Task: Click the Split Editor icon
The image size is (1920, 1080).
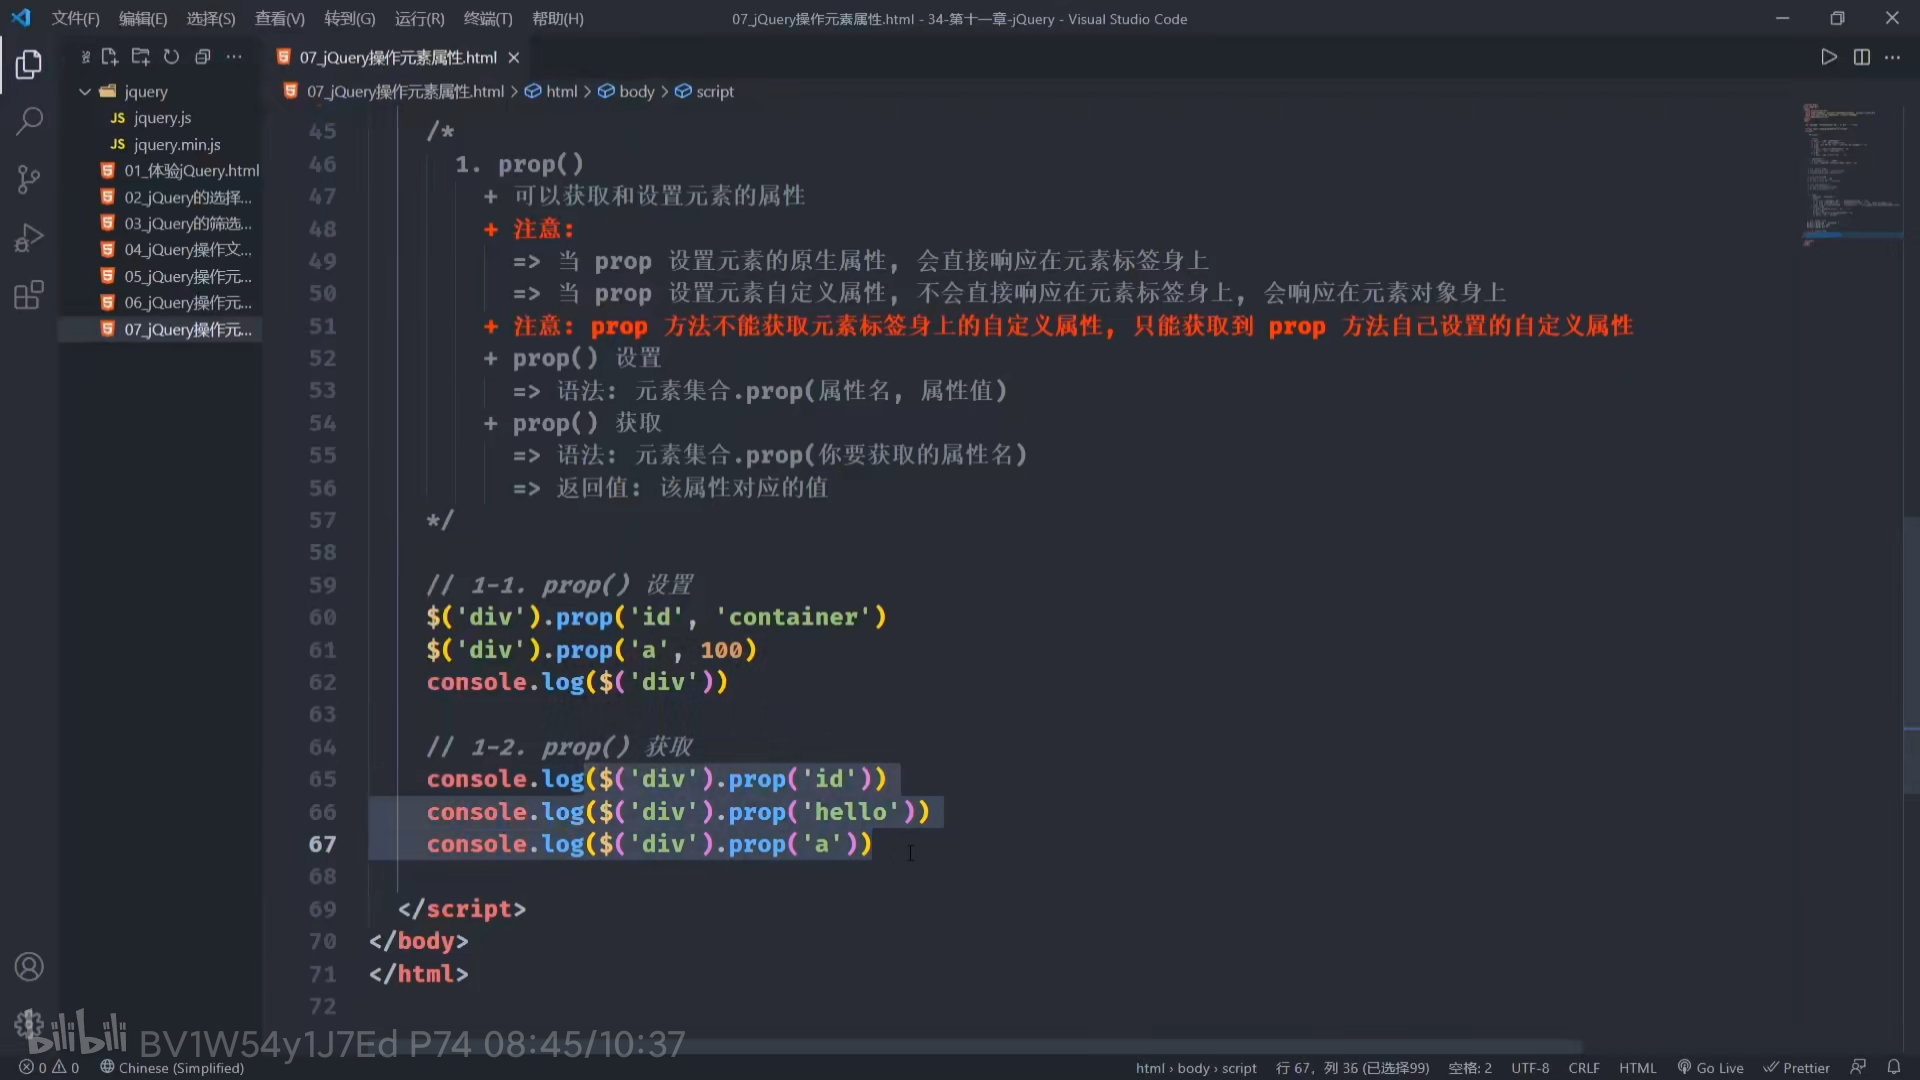Action: coord(1861,57)
